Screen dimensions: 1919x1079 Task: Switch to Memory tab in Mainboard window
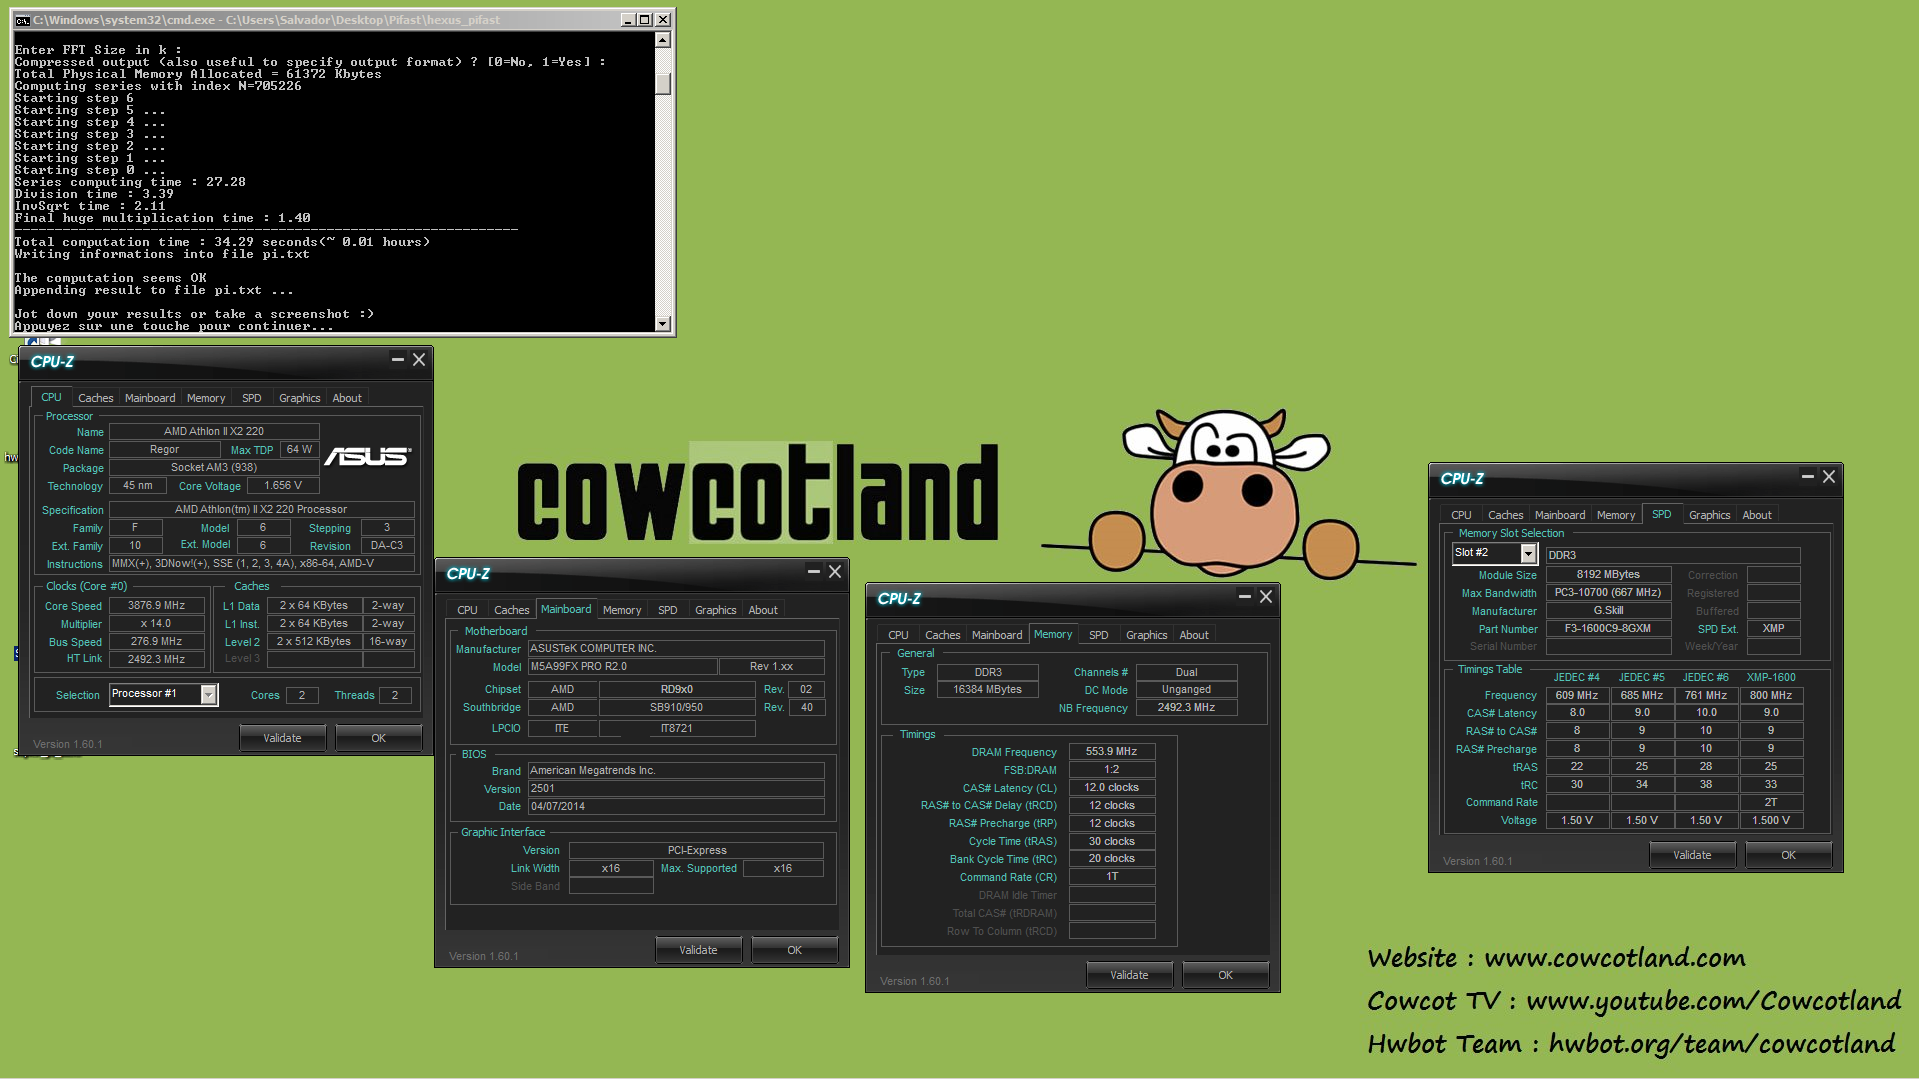[622, 610]
